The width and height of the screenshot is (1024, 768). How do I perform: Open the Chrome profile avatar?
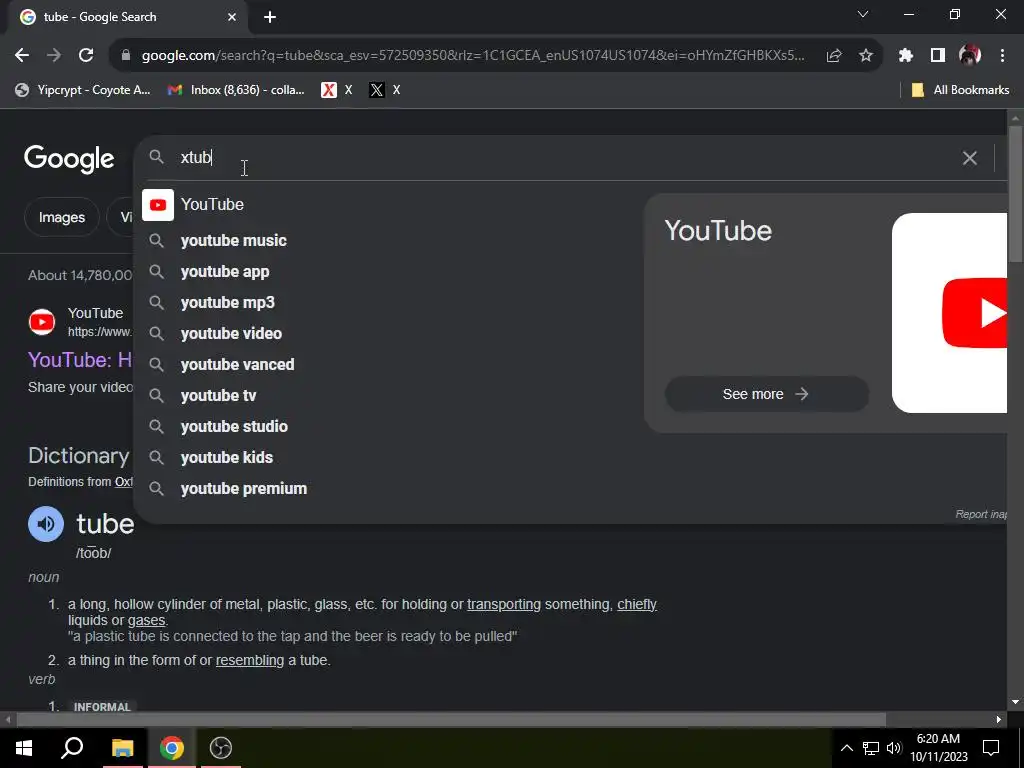[970, 56]
